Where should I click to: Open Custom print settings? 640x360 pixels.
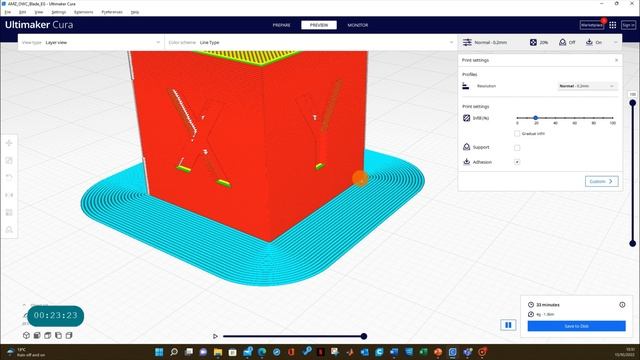click(602, 181)
